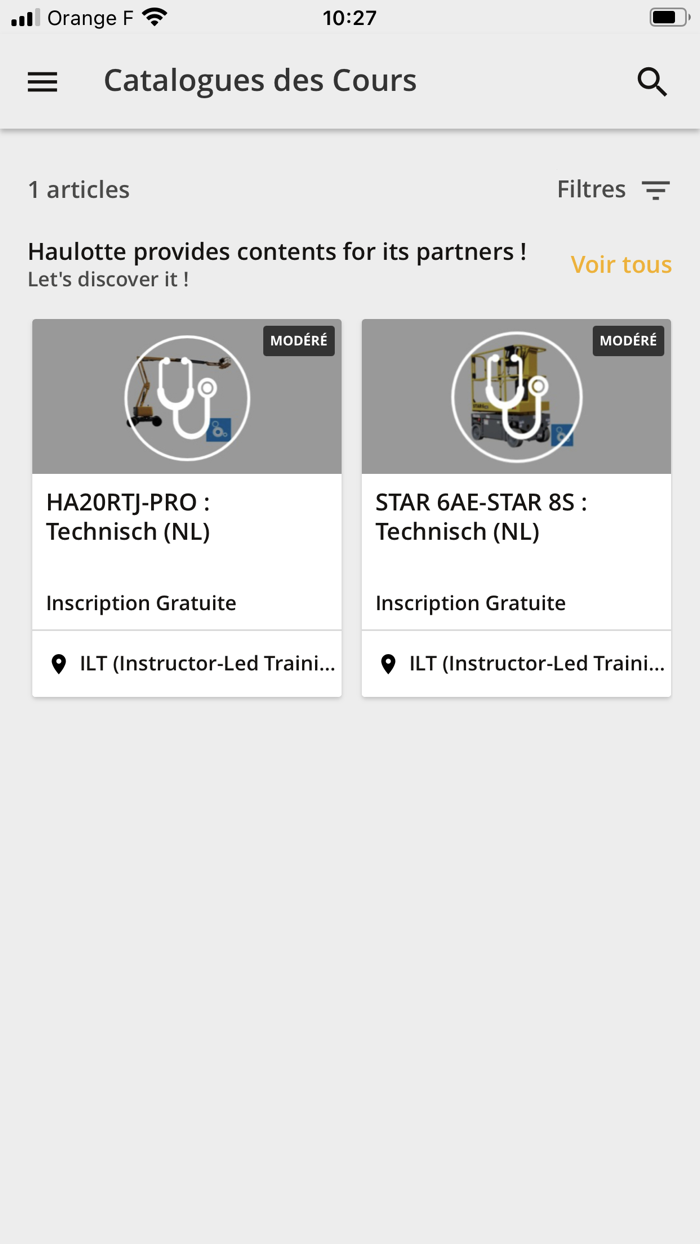This screenshot has height=1244, width=700.
Task: Select STAR 6AE-STAR 8S : Technisch (NL) title
Action: point(481,517)
